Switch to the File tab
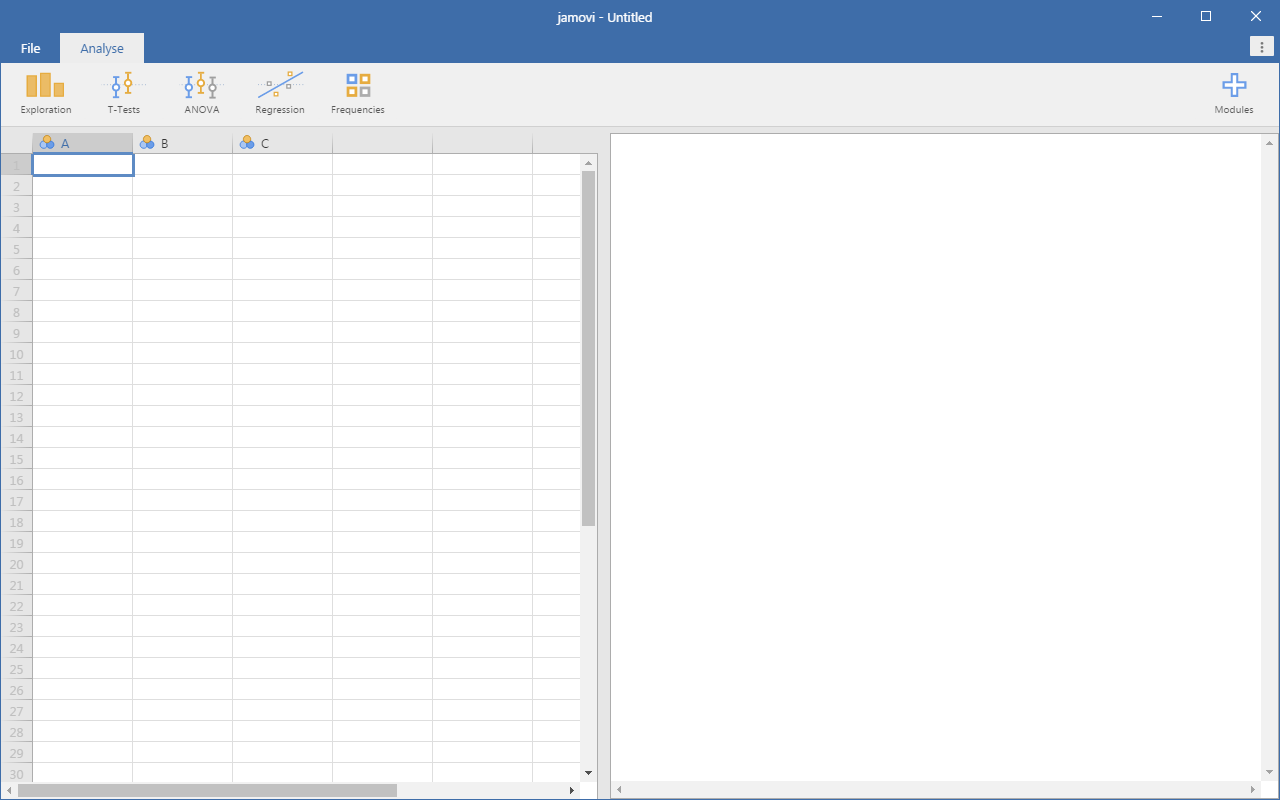The width and height of the screenshot is (1280, 800). click(x=30, y=47)
